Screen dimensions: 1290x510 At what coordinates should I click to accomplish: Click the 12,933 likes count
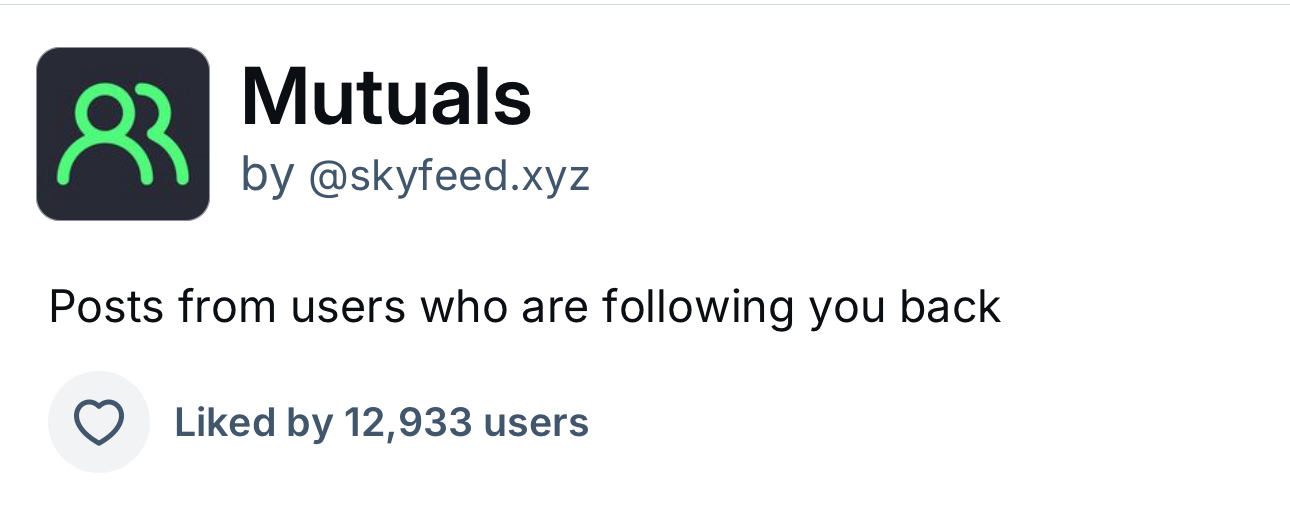[x=406, y=423]
